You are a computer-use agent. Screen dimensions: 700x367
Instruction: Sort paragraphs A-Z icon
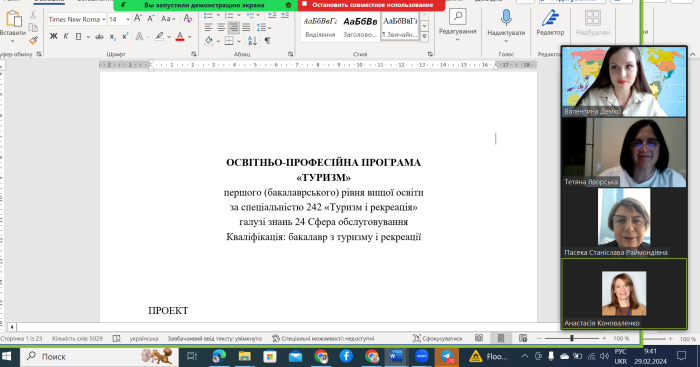(x=252, y=41)
